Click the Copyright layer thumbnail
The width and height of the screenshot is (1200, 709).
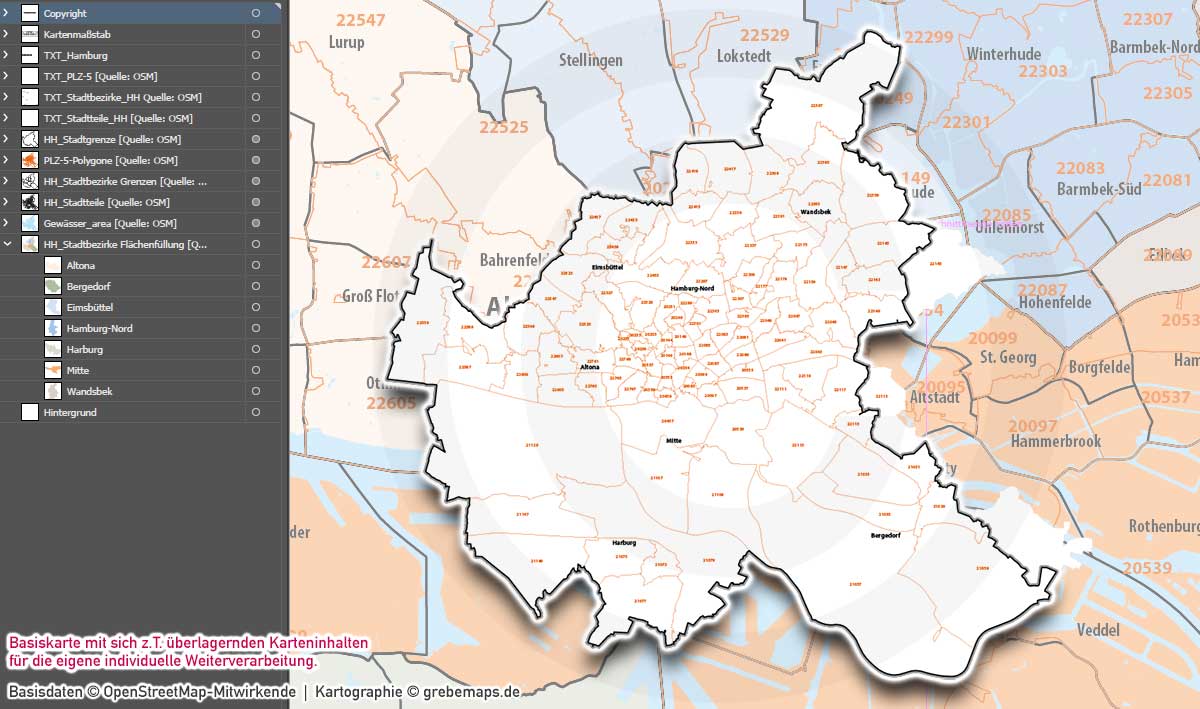click(32, 13)
